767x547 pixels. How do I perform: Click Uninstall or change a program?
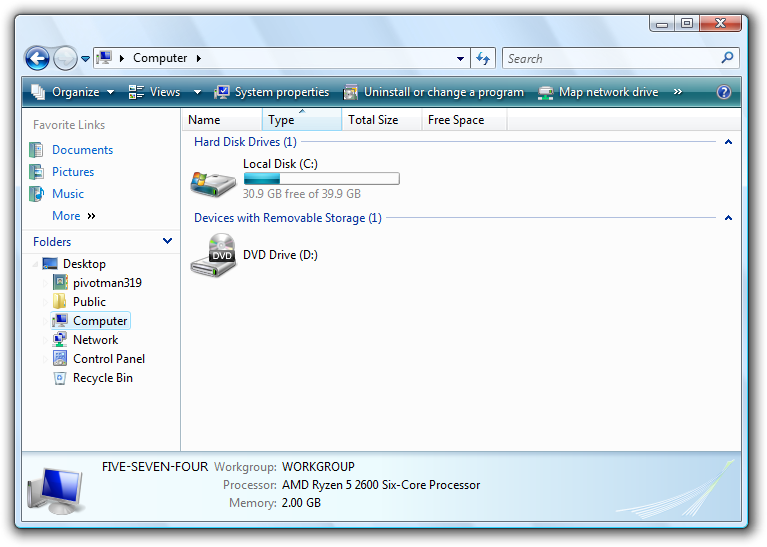point(433,92)
